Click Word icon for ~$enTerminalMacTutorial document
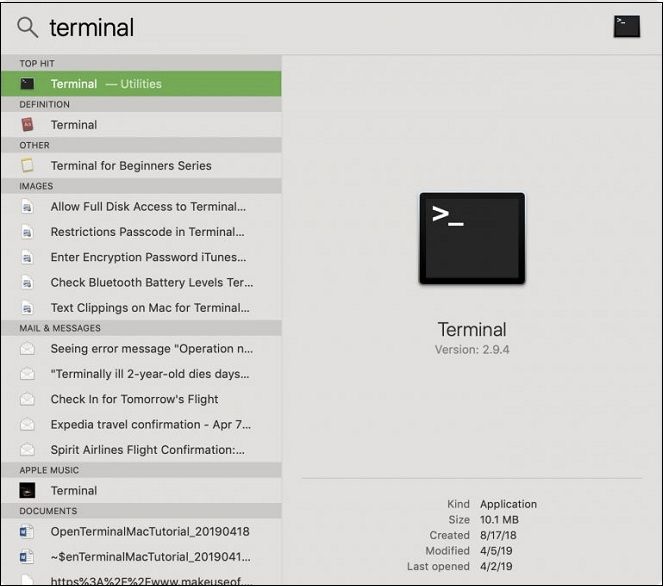Image resolution: width=665 pixels, height=587 pixels. 27,556
